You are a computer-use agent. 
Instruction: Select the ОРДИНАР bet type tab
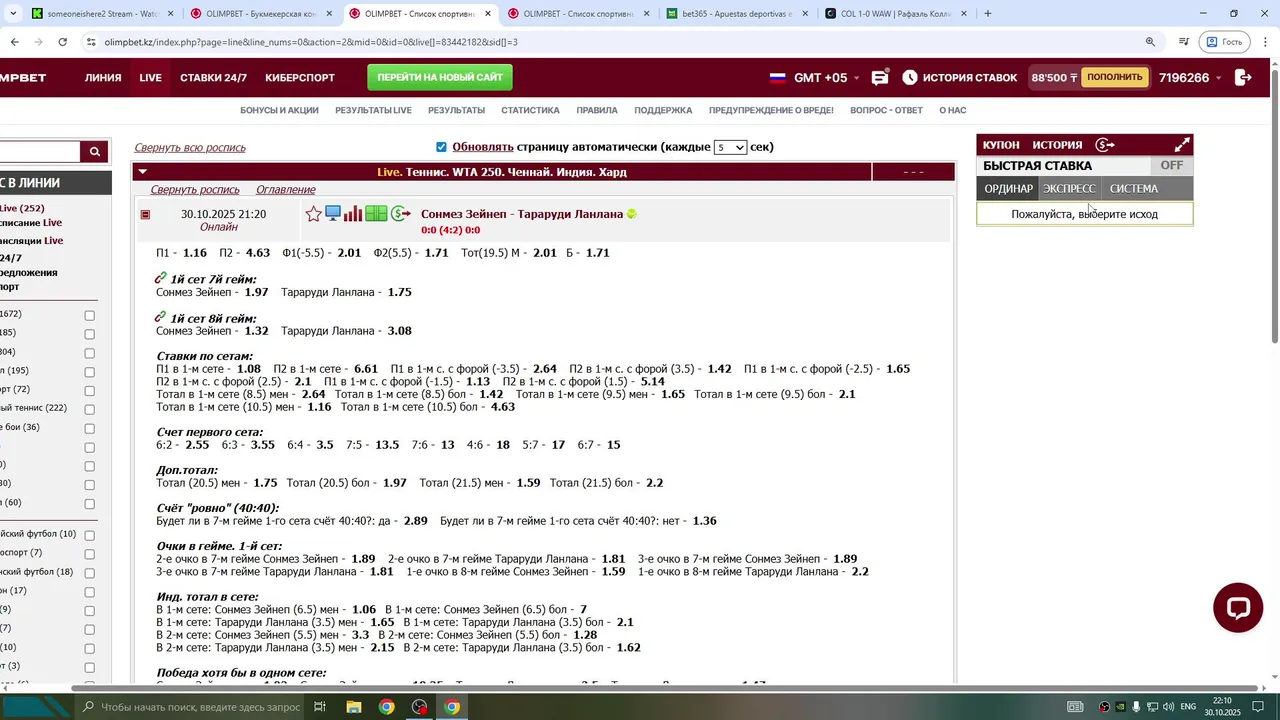click(1008, 188)
